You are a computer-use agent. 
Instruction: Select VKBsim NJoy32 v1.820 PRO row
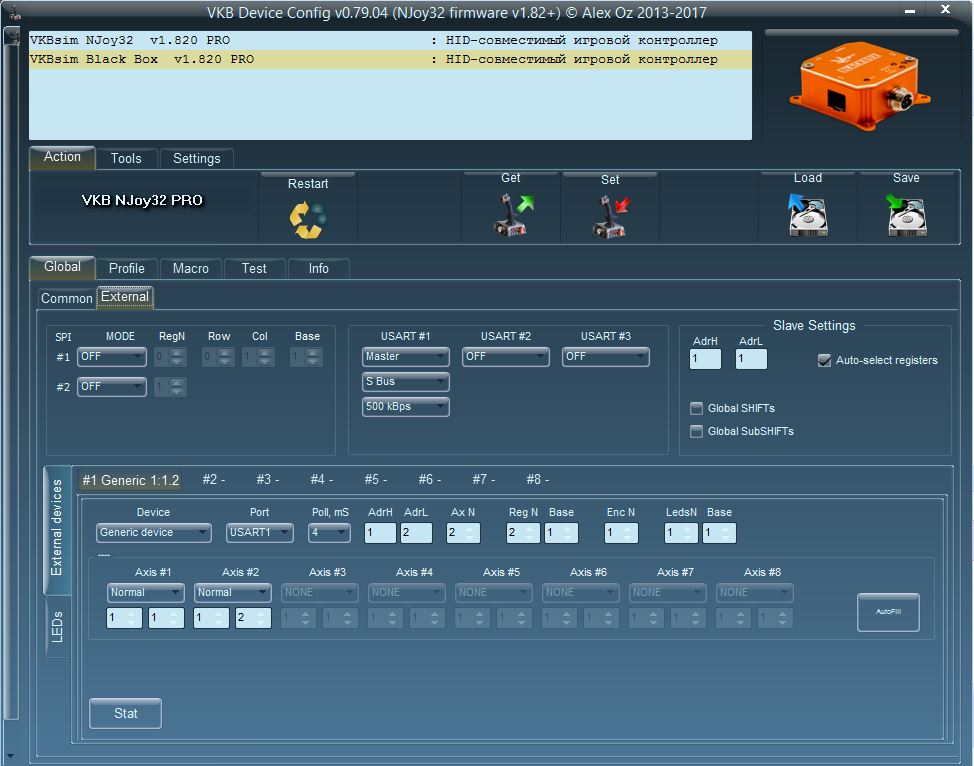(390, 40)
